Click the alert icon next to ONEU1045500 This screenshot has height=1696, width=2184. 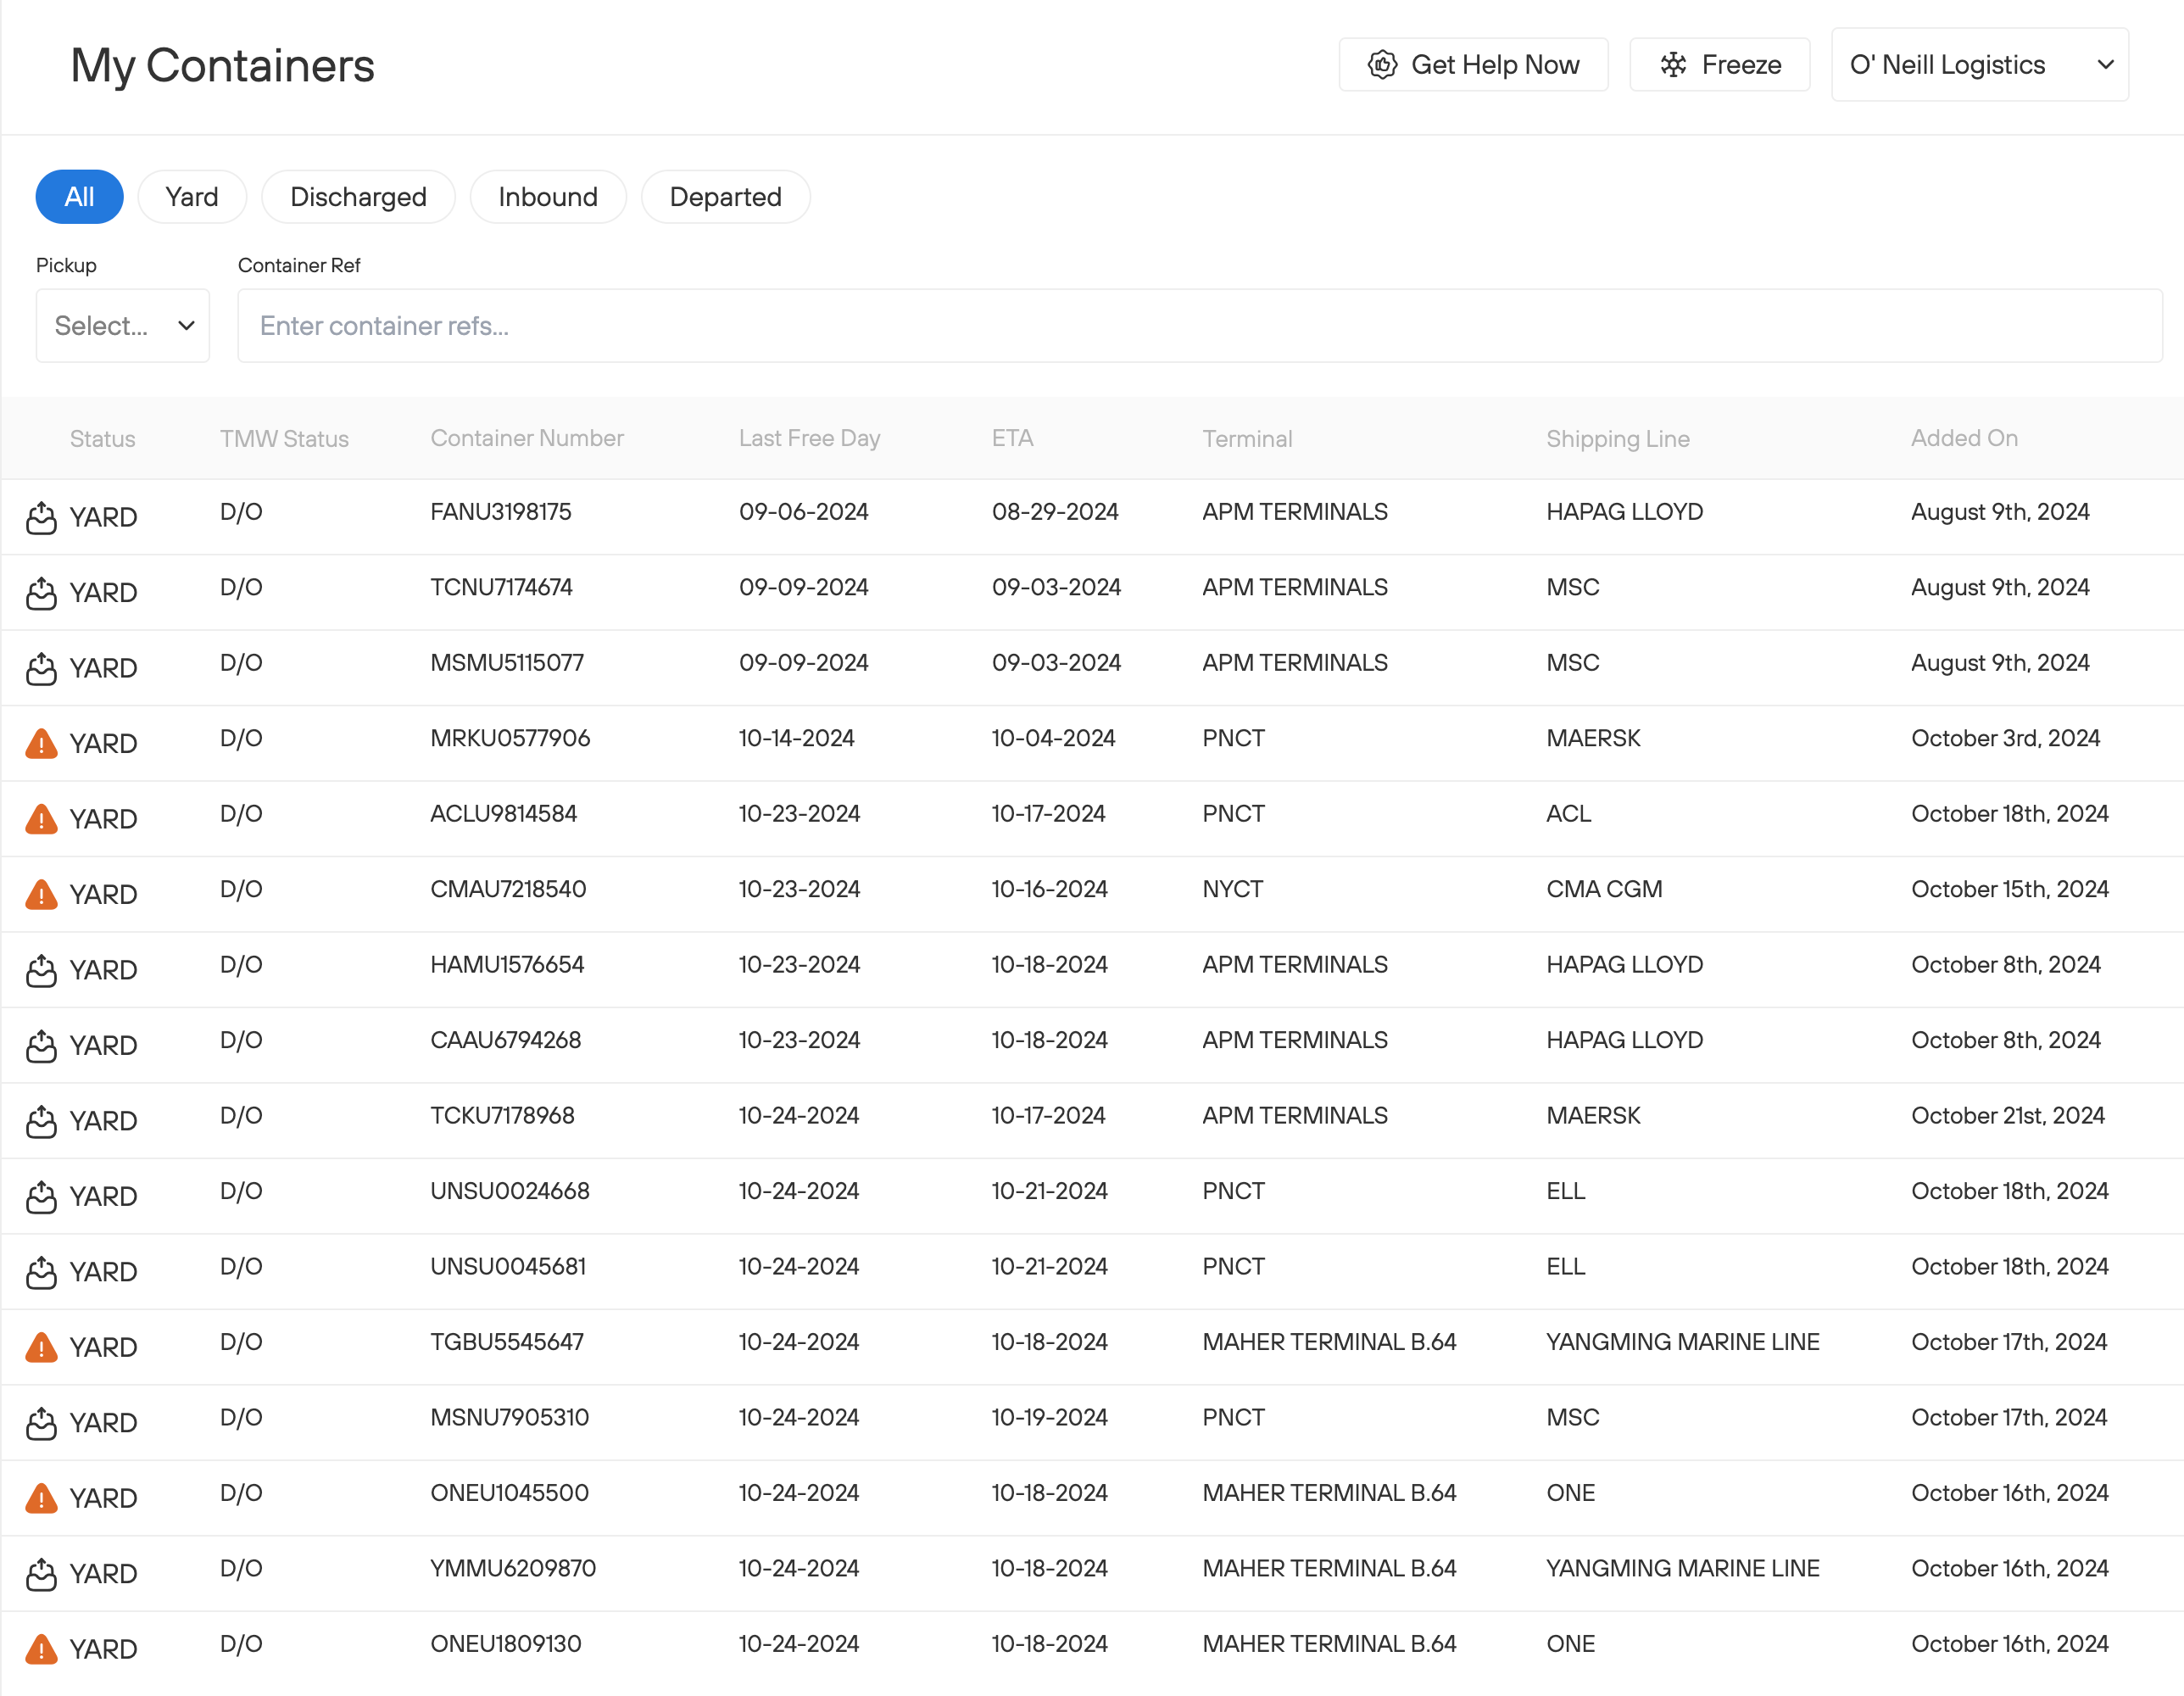coord(41,1497)
